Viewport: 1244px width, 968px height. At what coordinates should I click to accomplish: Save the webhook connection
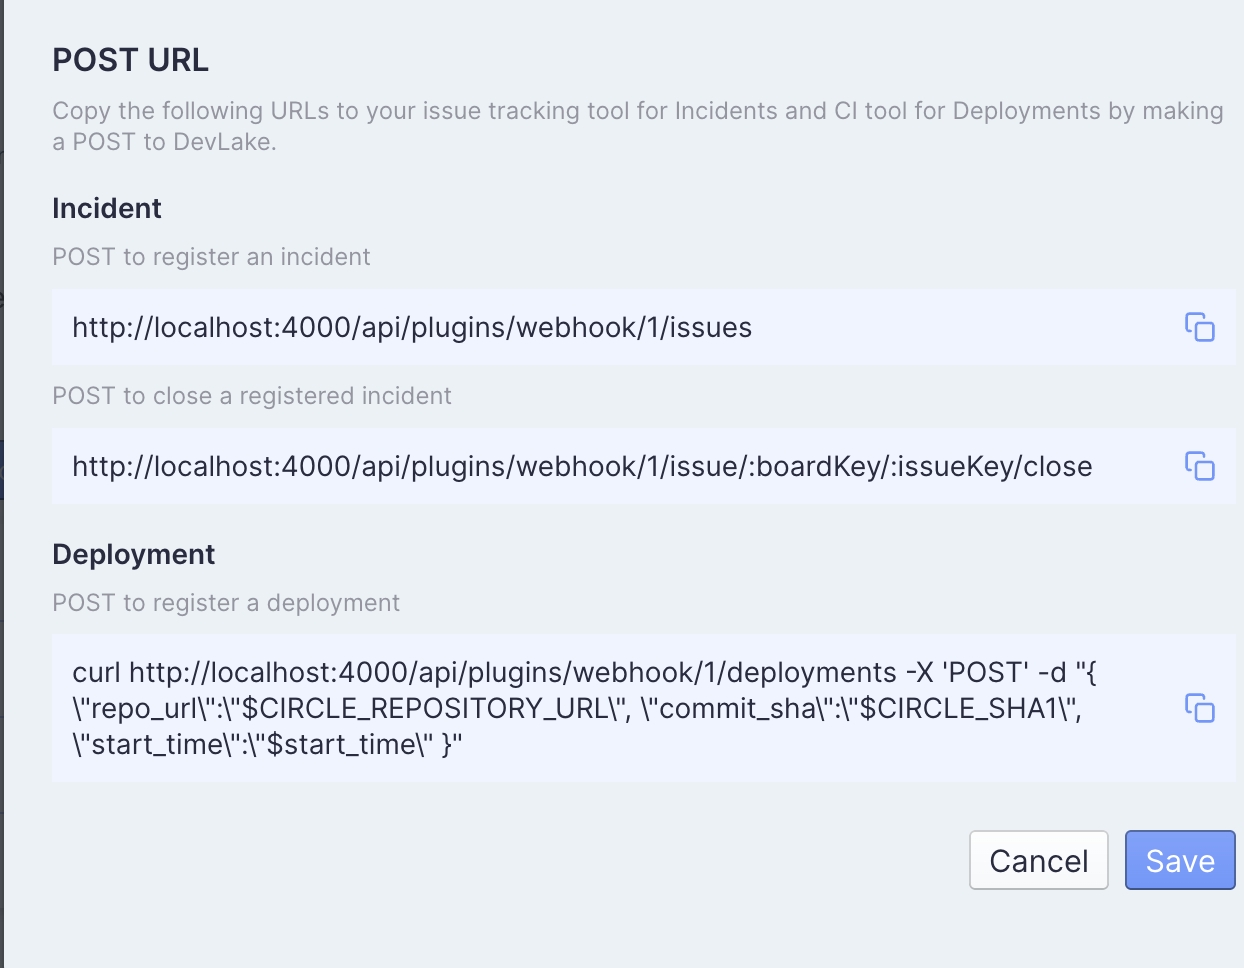click(1180, 860)
